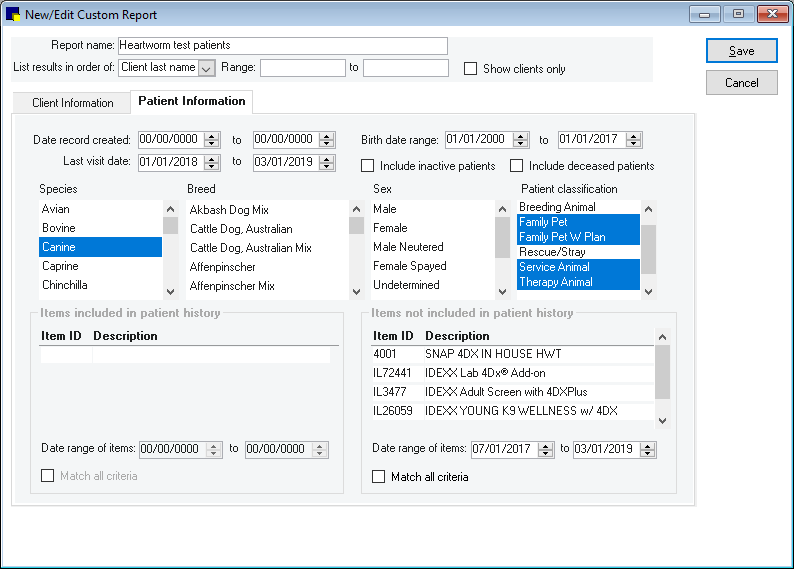Check Match all criteria for not-included items
794x569 pixels.
point(378,477)
